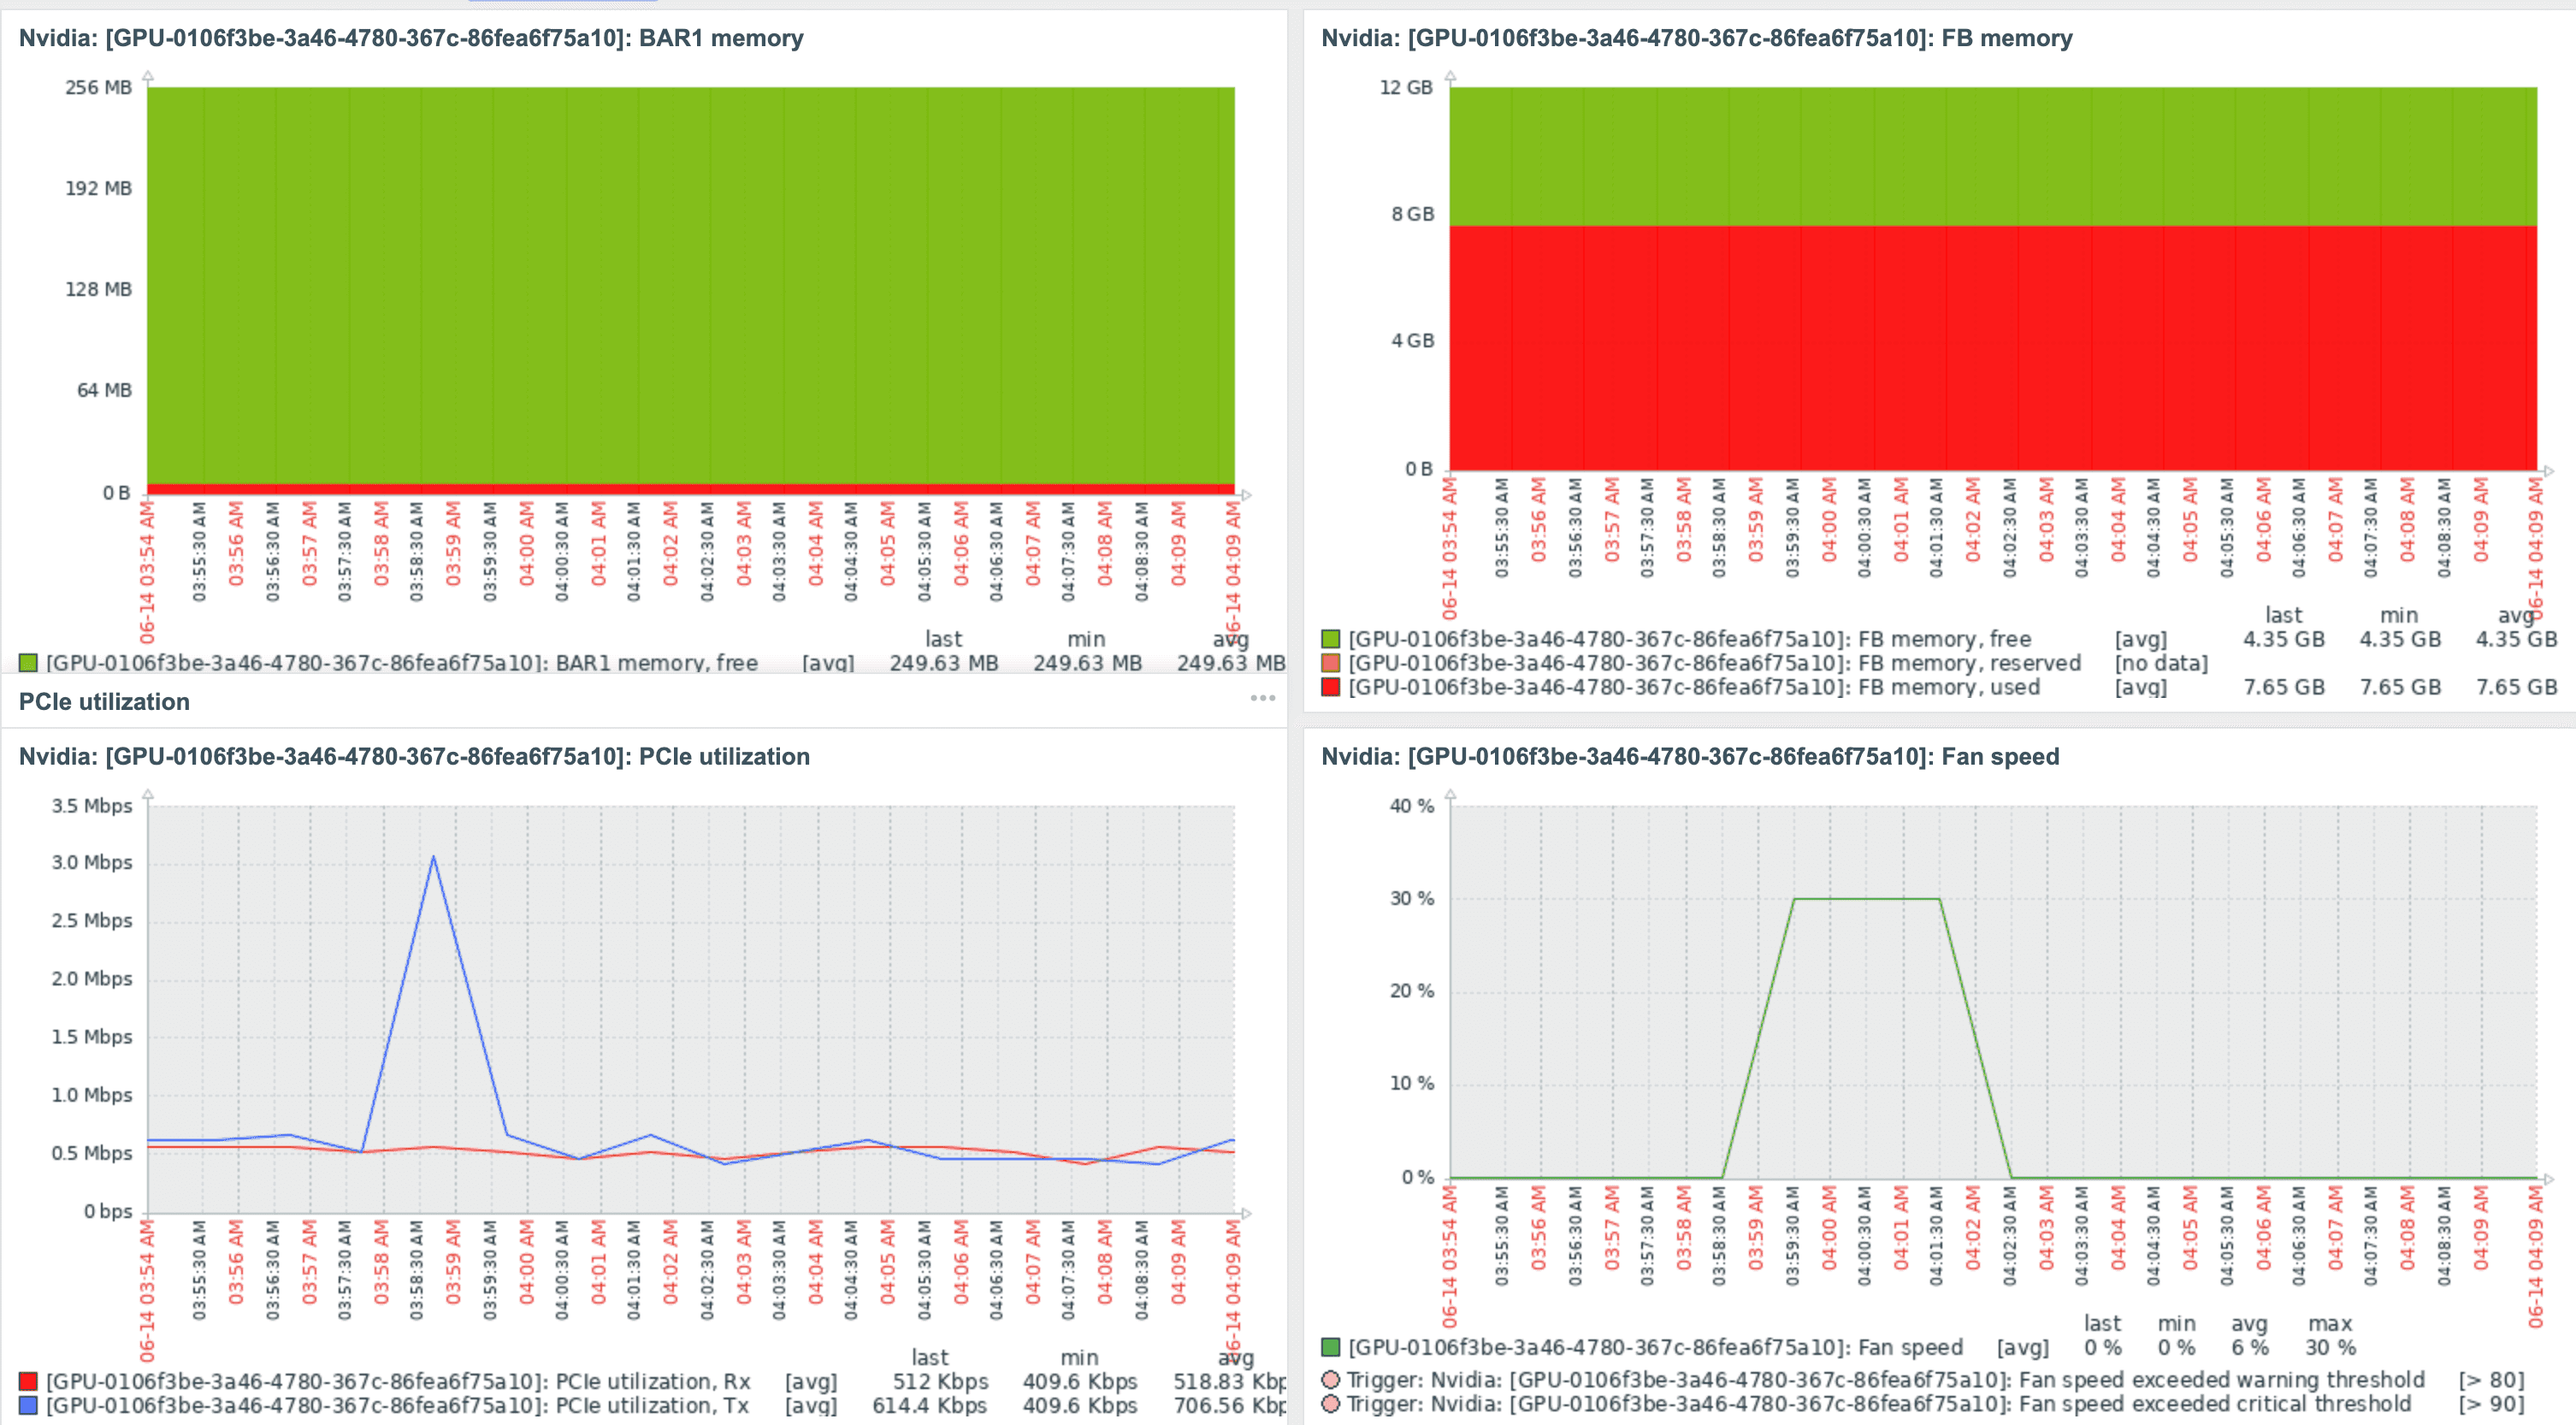Click the FB memory graph title
This screenshot has width=2576, height=1425.
coord(1696,38)
